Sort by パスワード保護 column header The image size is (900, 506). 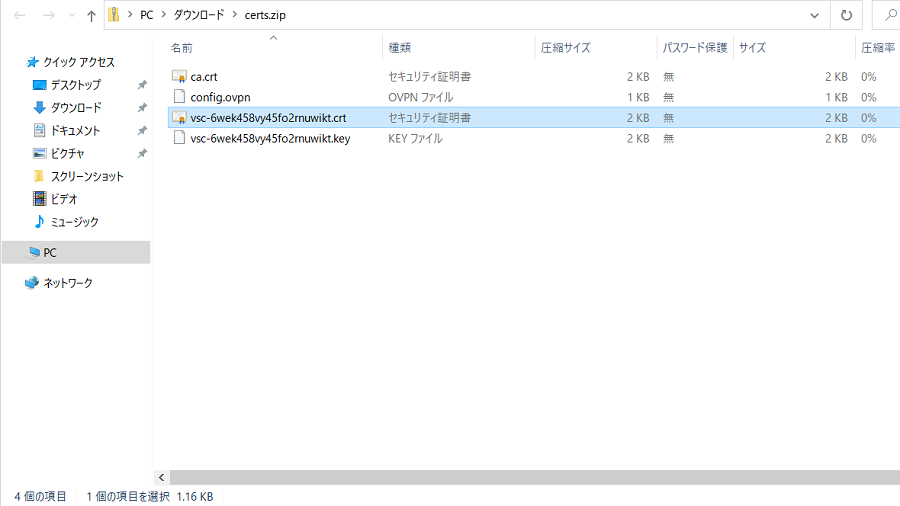point(695,48)
